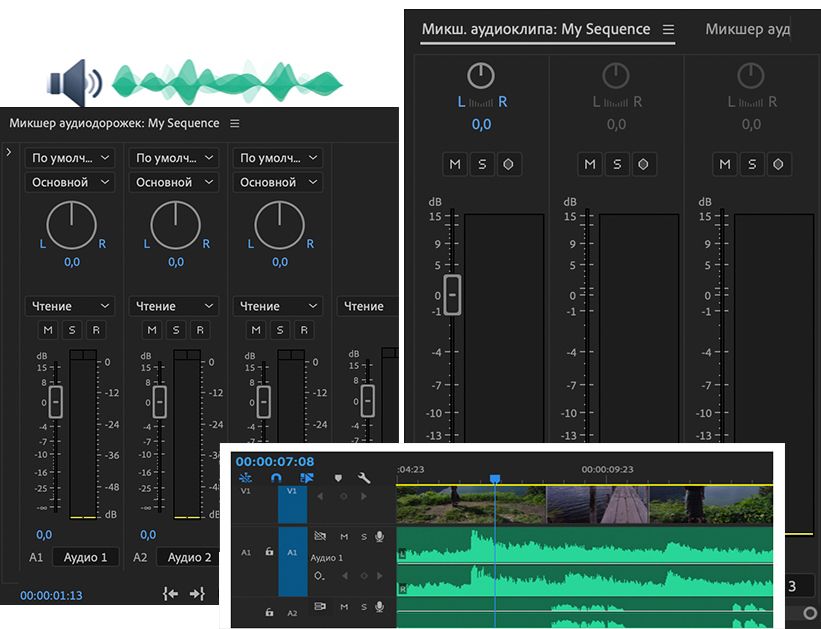Open timeline display settings wrench icon
This screenshot has width=821, height=629.
tap(364, 478)
